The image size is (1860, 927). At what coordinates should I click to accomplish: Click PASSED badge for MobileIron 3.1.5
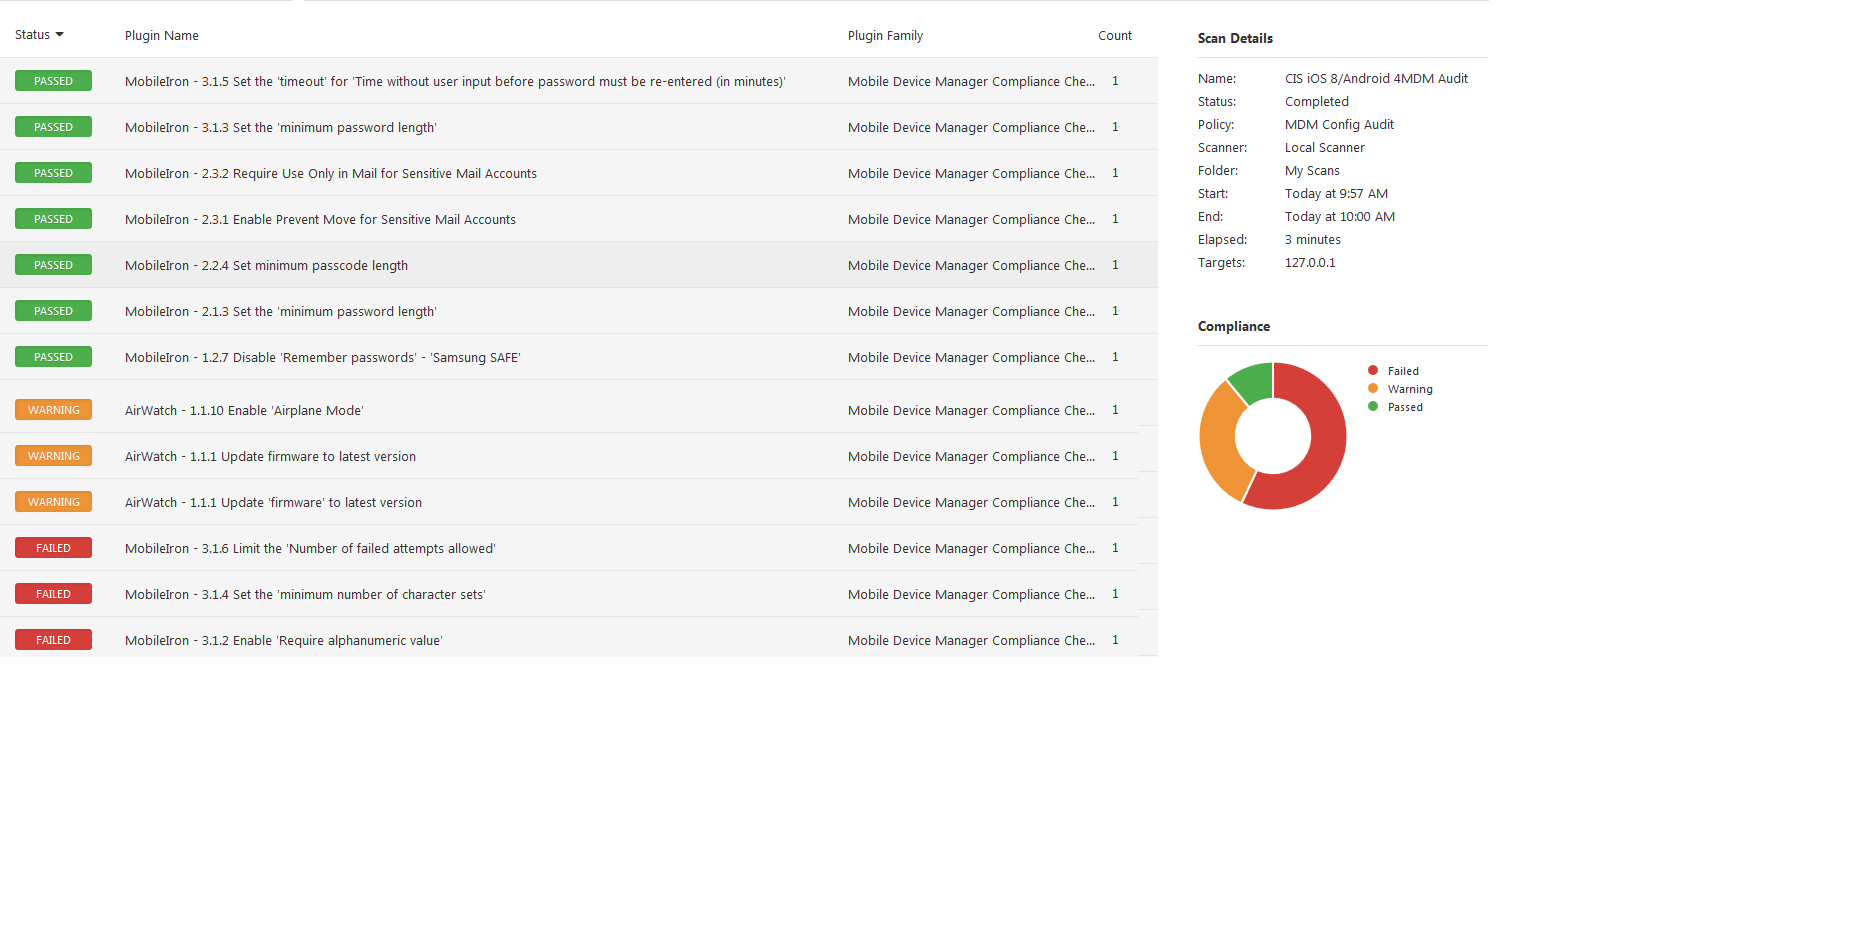53,81
